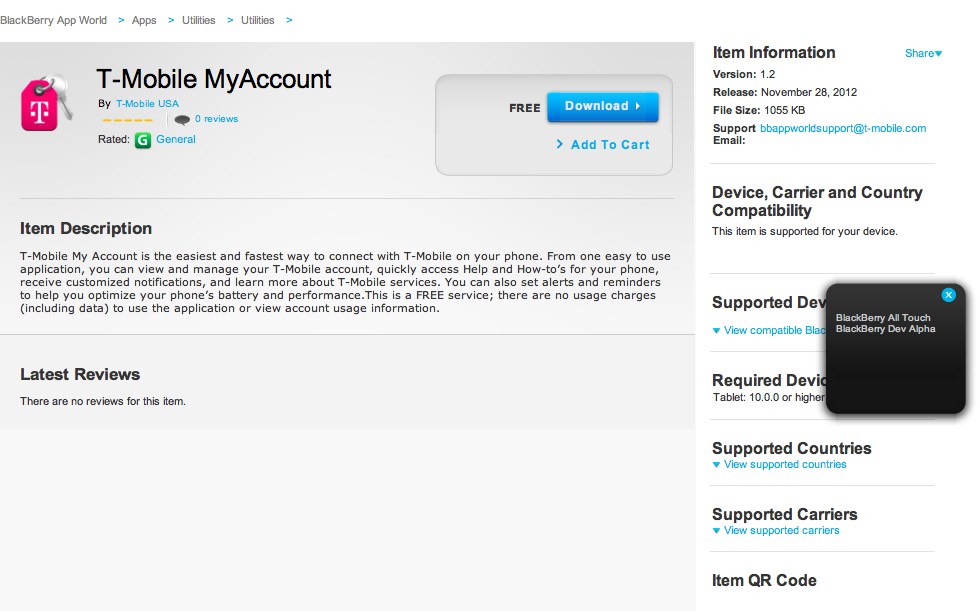The height and width of the screenshot is (611, 979).
Task: Close the compatible devices popup
Action: [949, 295]
